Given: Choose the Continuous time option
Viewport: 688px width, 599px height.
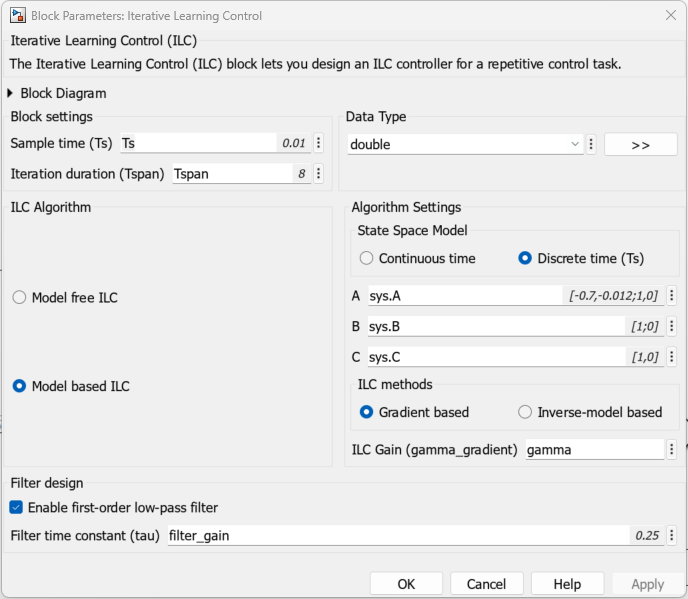Looking at the screenshot, I should click(366, 258).
